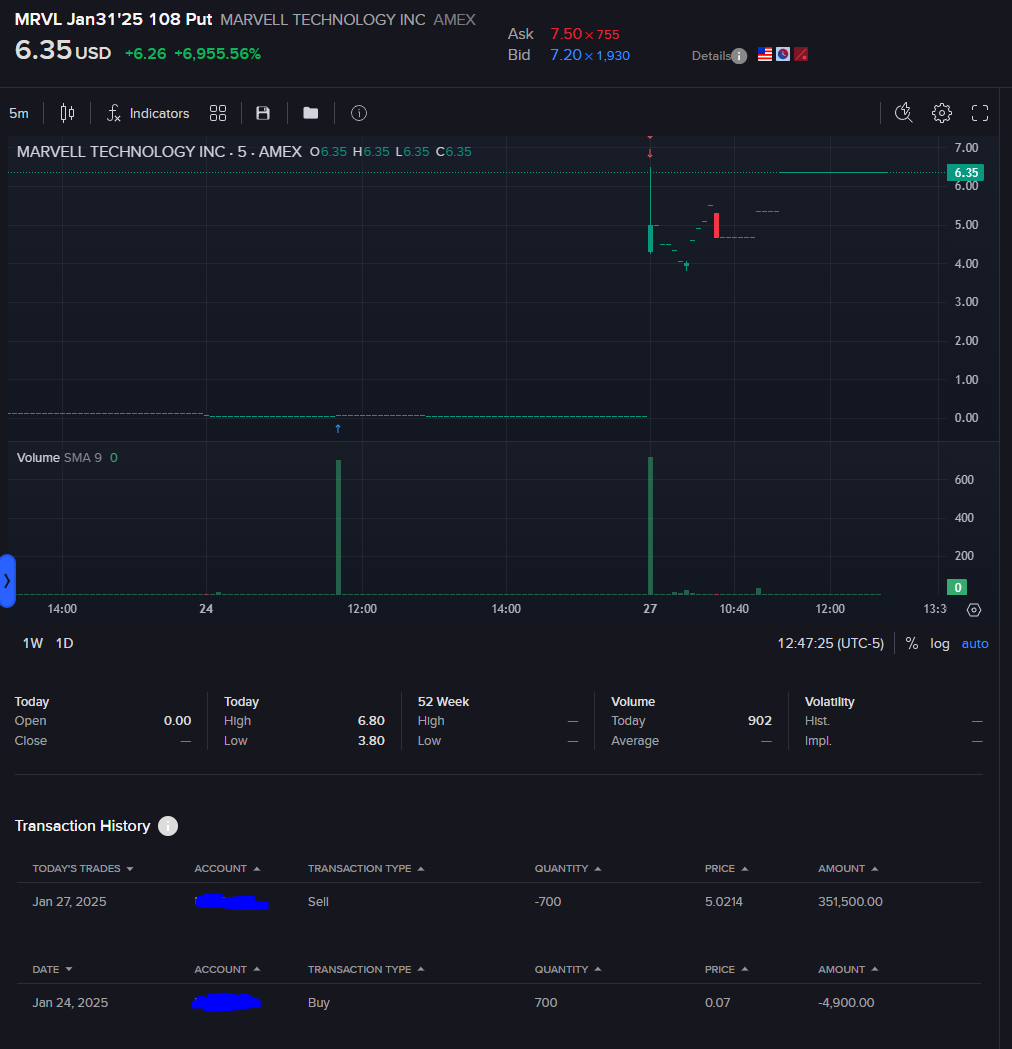Click the amount -4,900.00
This screenshot has height=1049, width=1012.
click(x=846, y=1003)
